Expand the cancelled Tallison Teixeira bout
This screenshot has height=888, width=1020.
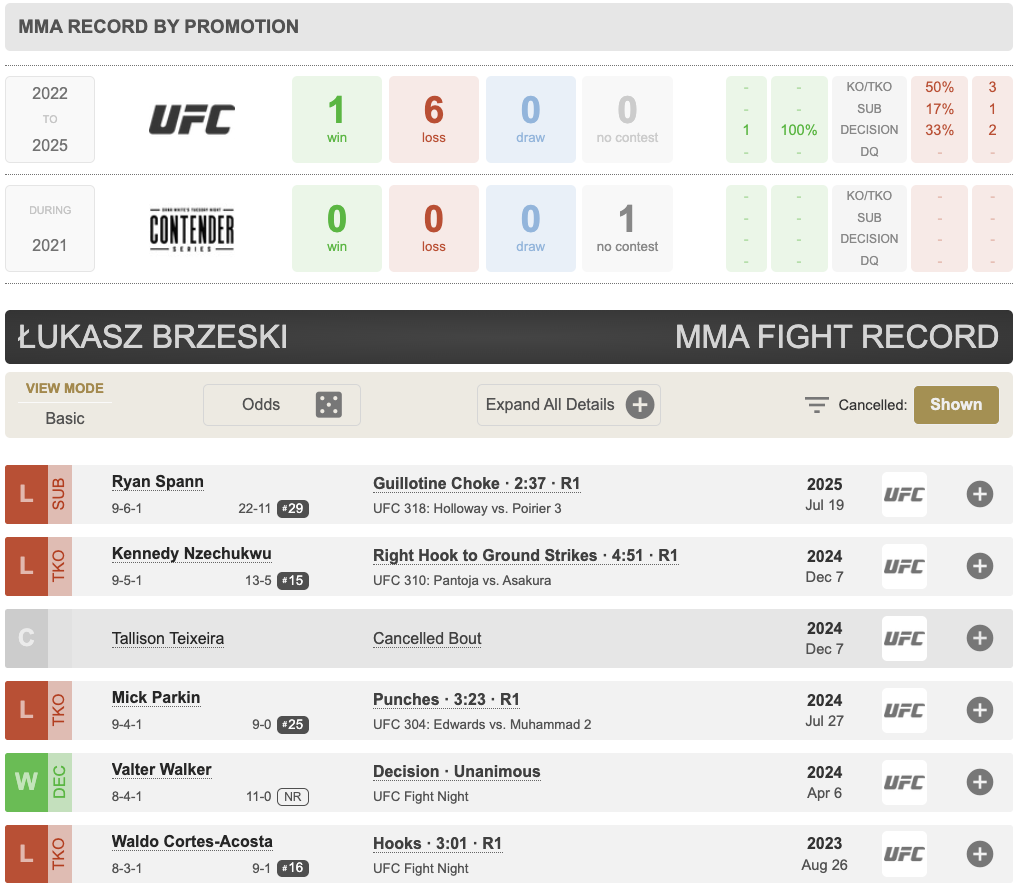coord(979,638)
